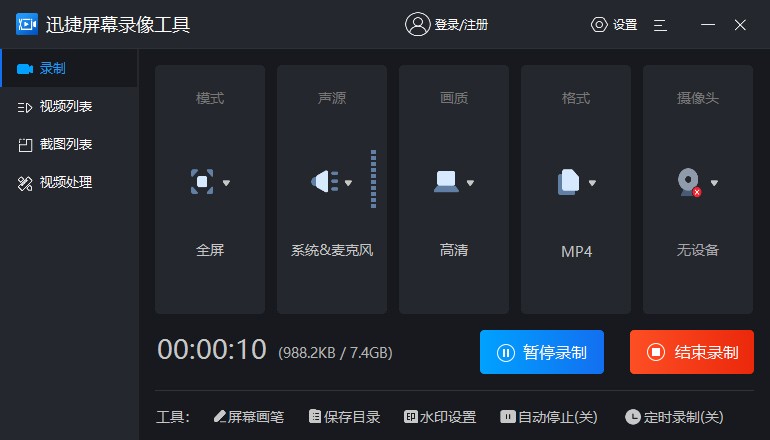The image size is (770, 440).
Task: Click the speaker sound source icon
Action: pos(325,181)
